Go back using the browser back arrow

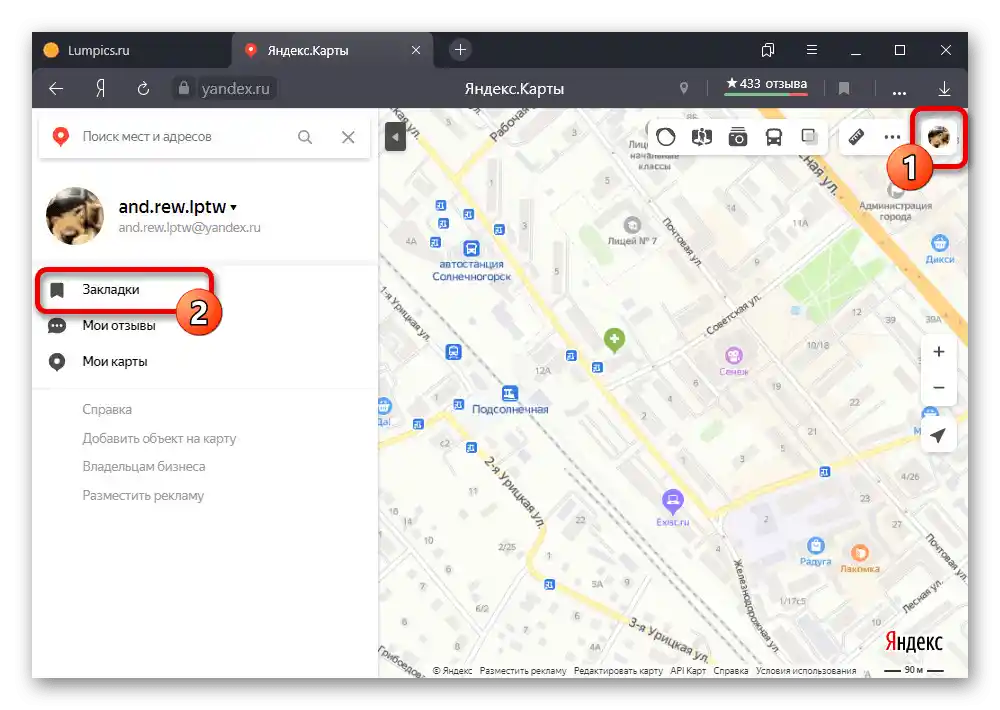pyautogui.click(x=56, y=89)
